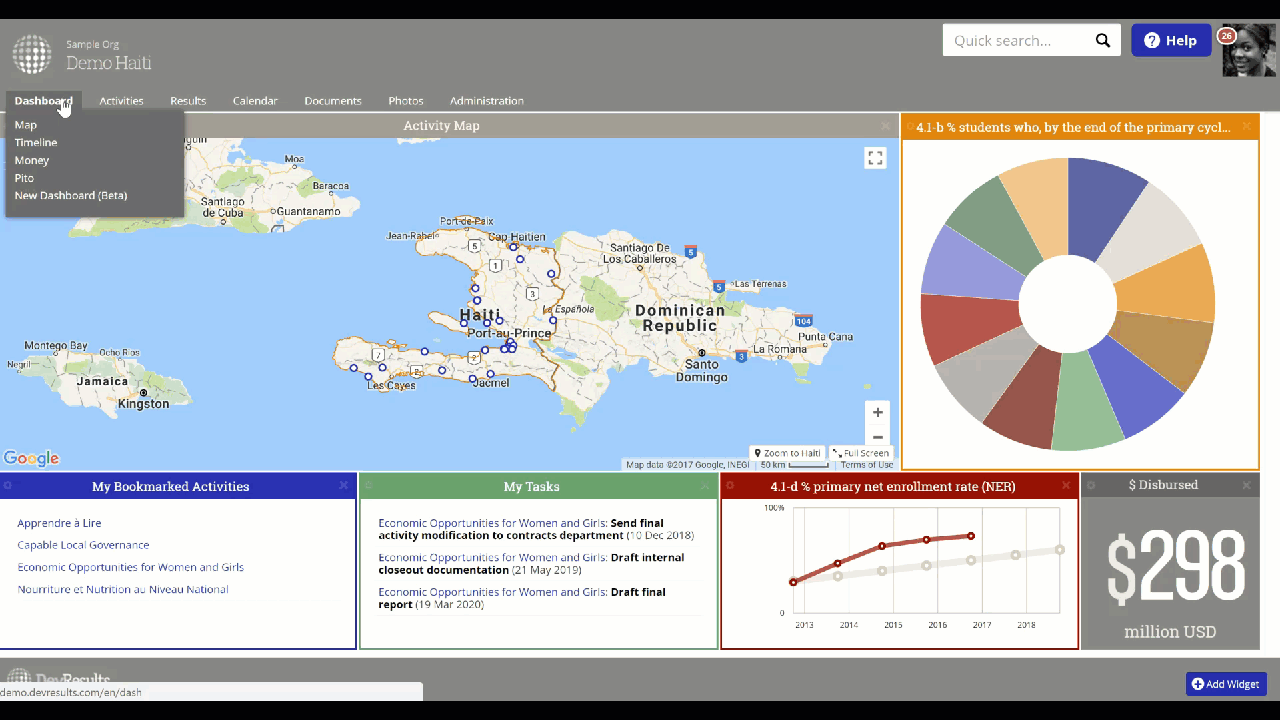The width and height of the screenshot is (1280, 720).
Task: Close the 4.1-b students pie chart widget
Action: [1246, 127]
